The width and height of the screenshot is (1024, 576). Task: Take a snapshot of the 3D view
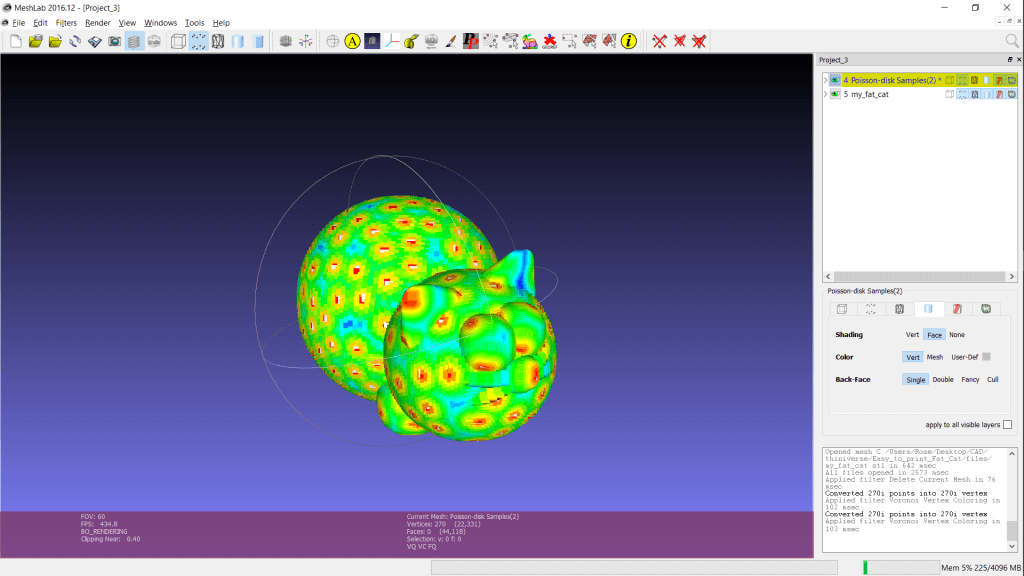112,41
